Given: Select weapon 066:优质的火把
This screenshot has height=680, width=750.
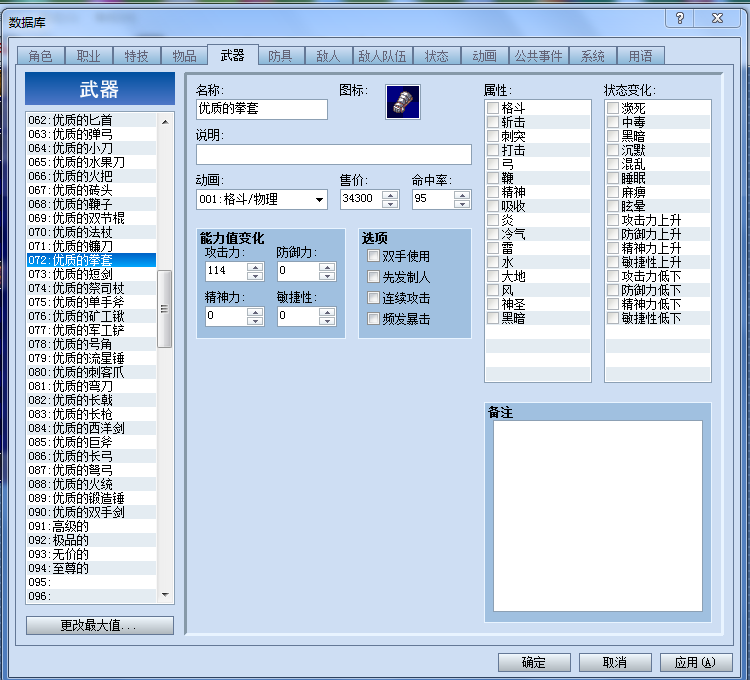Looking at the screenshot, I should coord(91,176).
